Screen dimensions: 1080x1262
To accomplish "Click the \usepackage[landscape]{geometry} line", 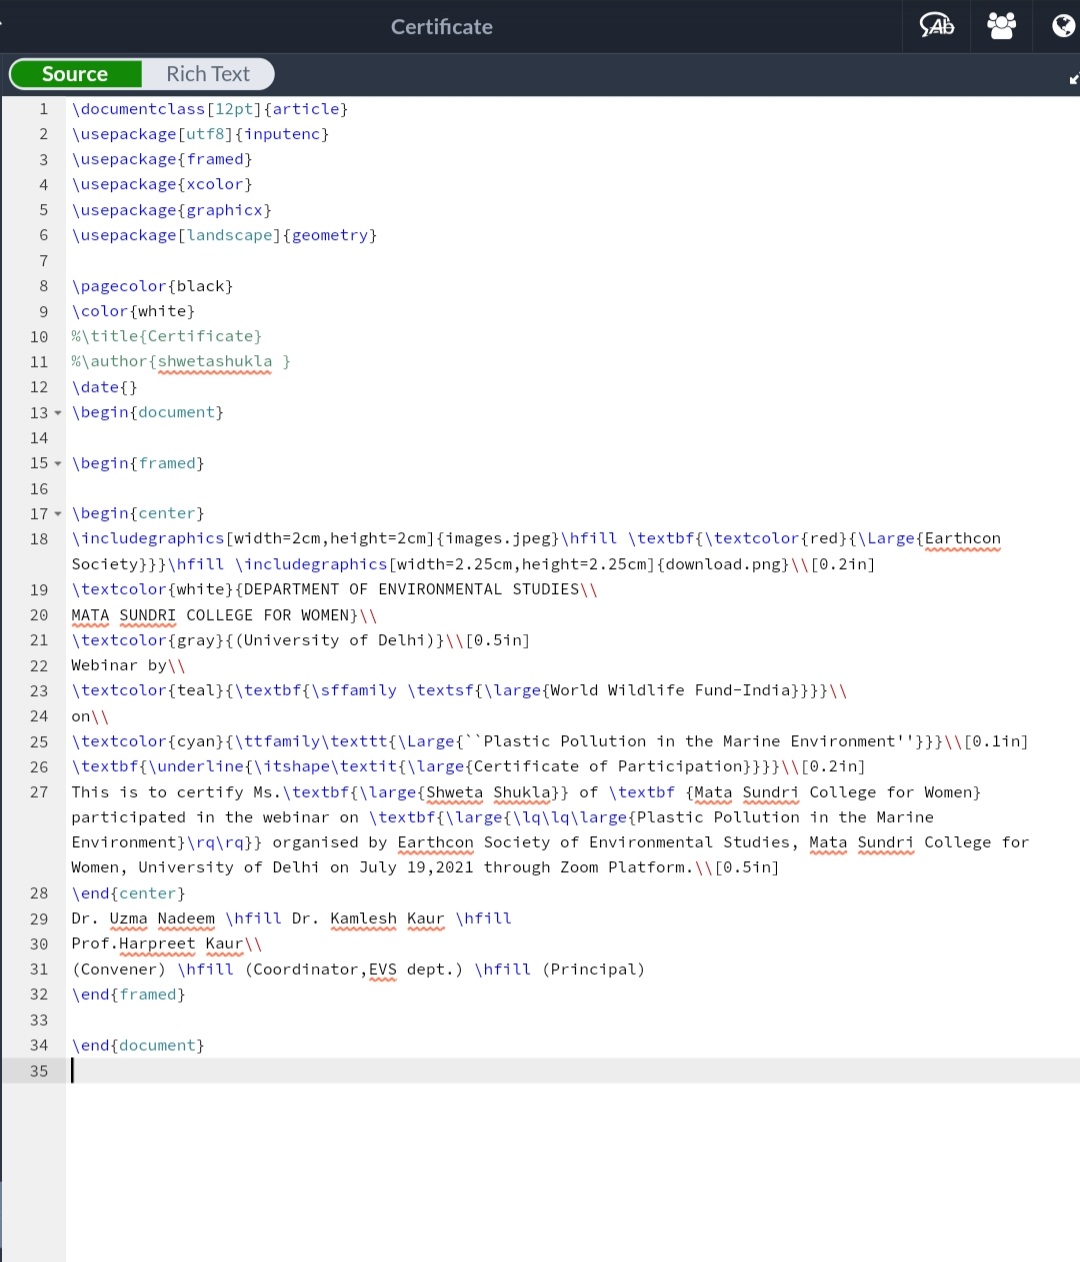I will coord(224,235).
